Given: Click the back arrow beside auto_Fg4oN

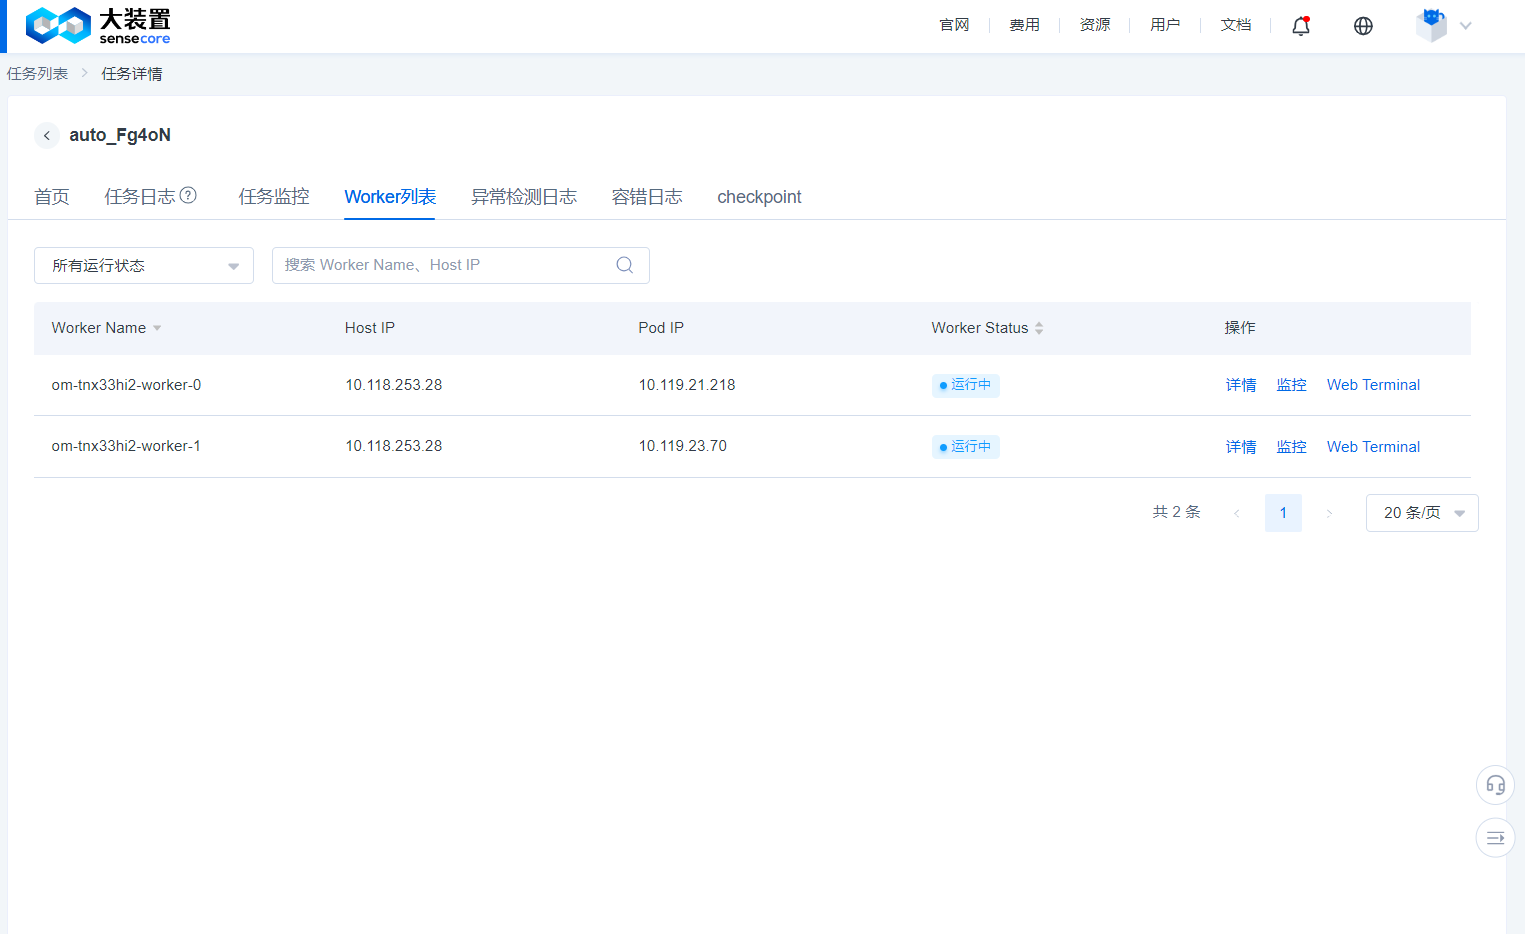Looking at the screenshot, I should 47,135.
